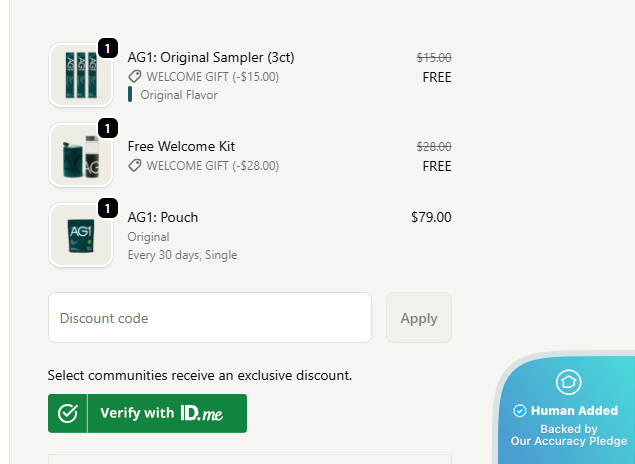Click the AG1 Original Sampler product thumbnail

pos(80,75)
